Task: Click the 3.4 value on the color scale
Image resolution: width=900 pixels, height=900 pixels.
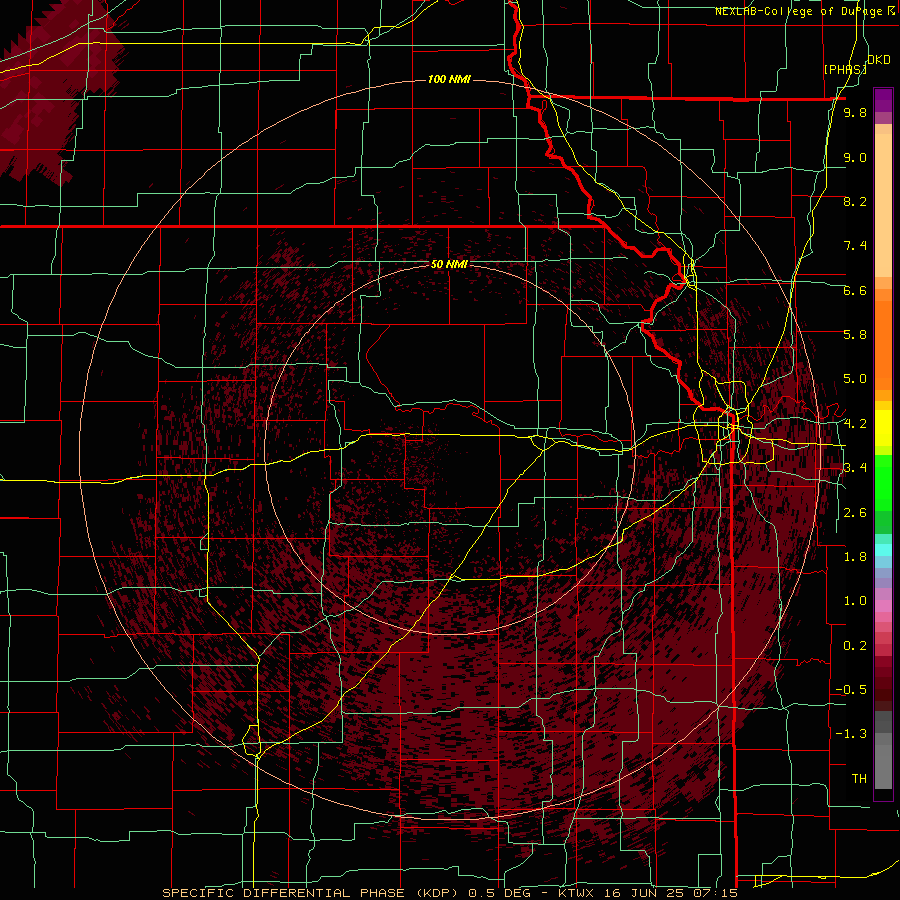Action: (855, 468)
